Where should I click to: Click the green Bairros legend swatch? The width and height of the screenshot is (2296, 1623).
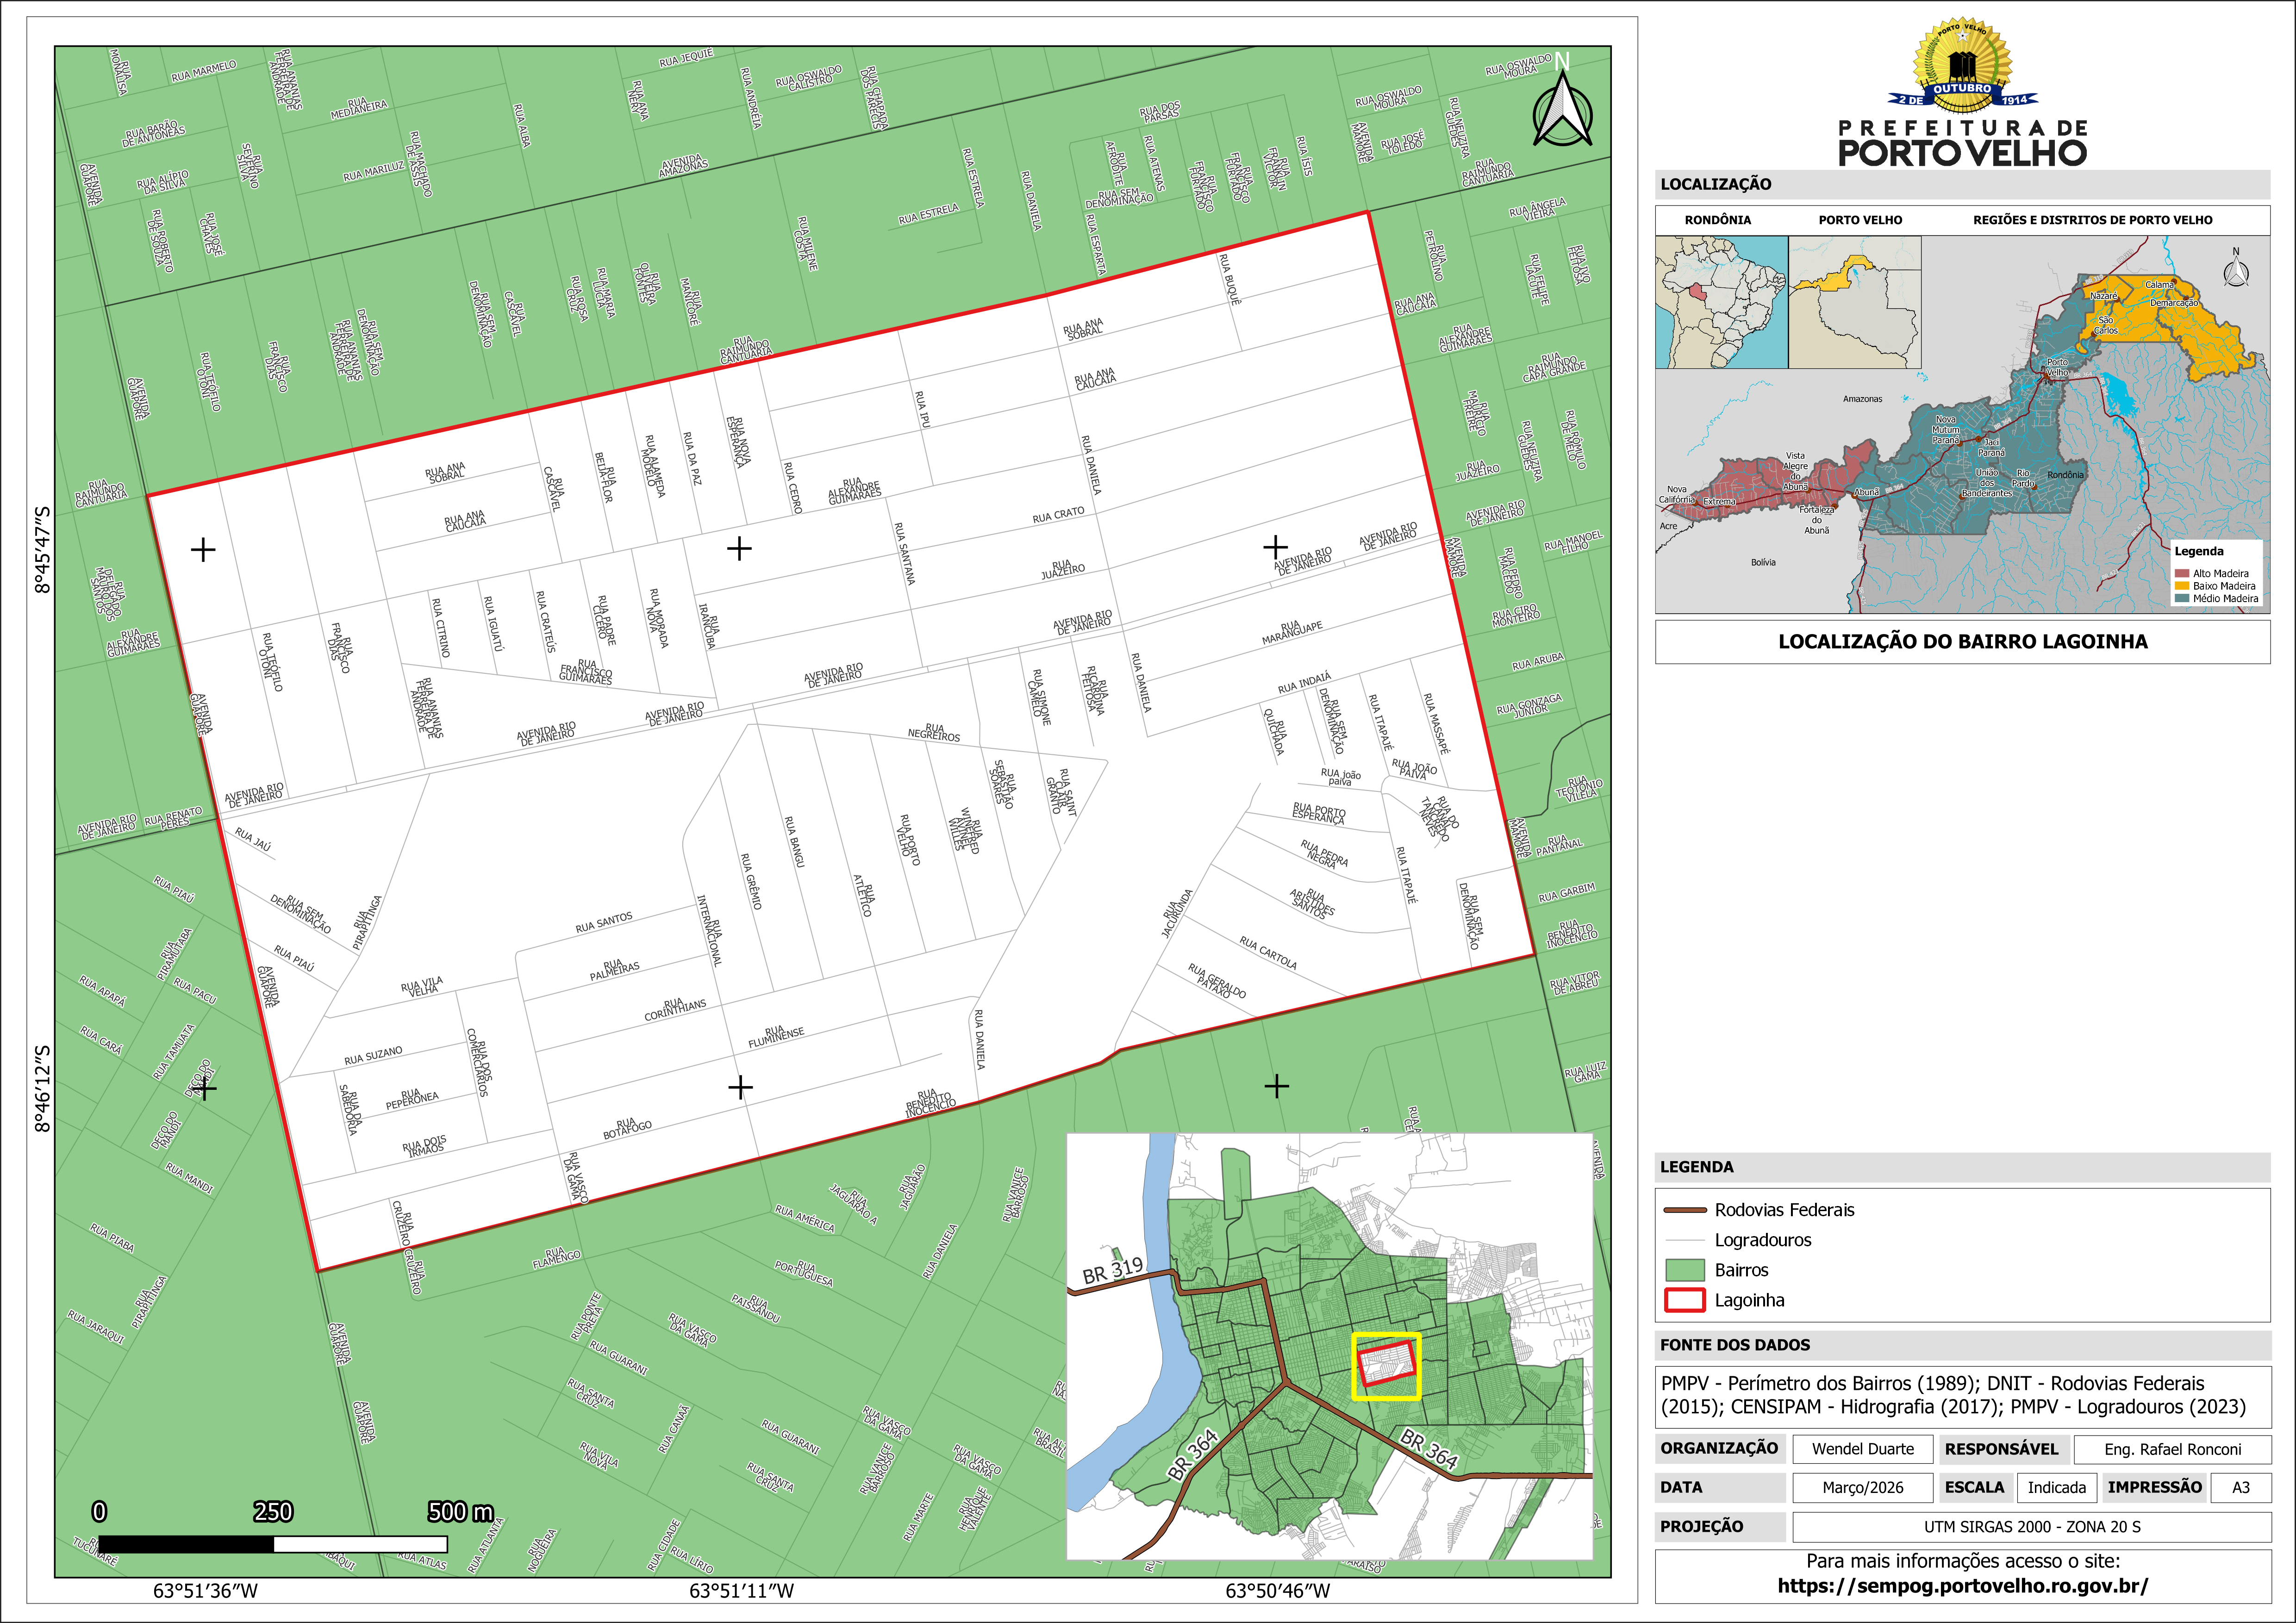point(1684,1270)
